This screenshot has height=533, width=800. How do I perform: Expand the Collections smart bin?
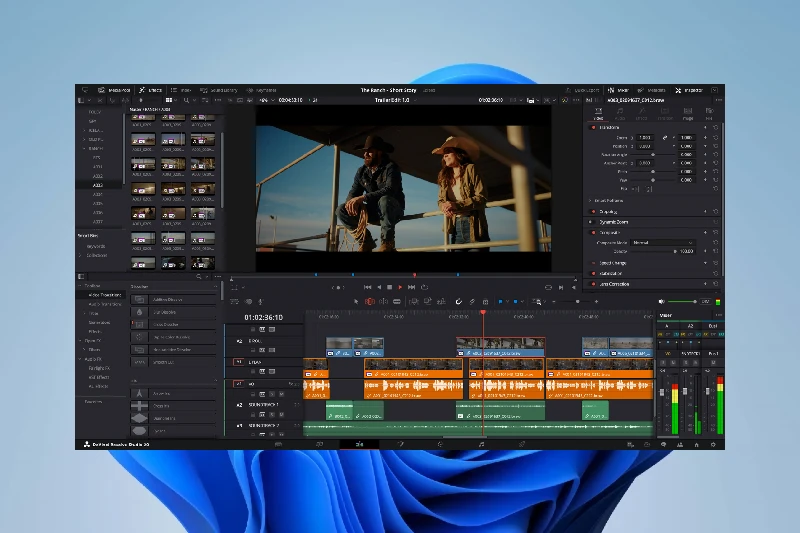tap(80, 255)
